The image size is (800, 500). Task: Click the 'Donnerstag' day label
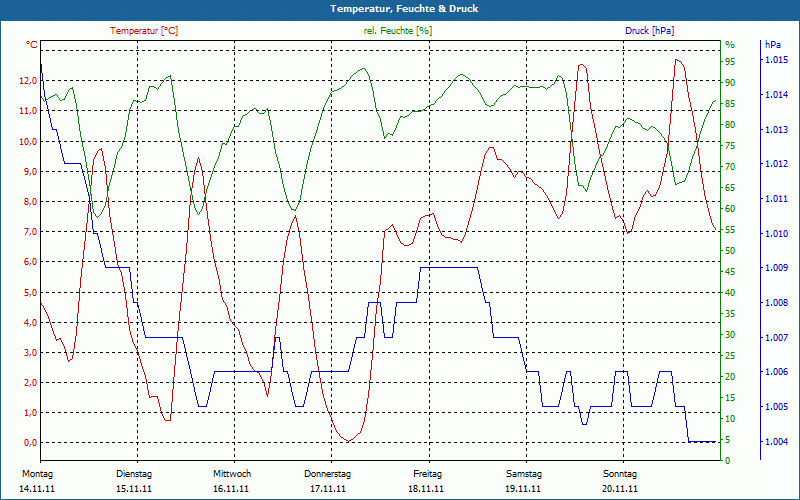click(x=328, y=473)
